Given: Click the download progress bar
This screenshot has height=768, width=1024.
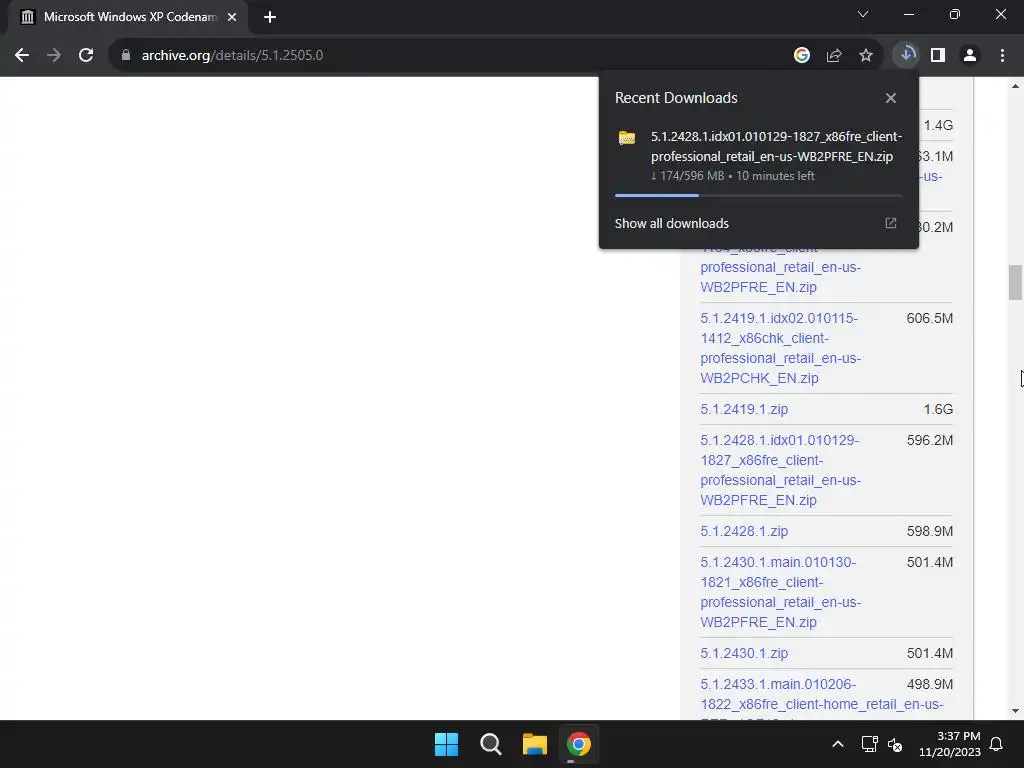Looking at the screenshot, I should [758, 195].
